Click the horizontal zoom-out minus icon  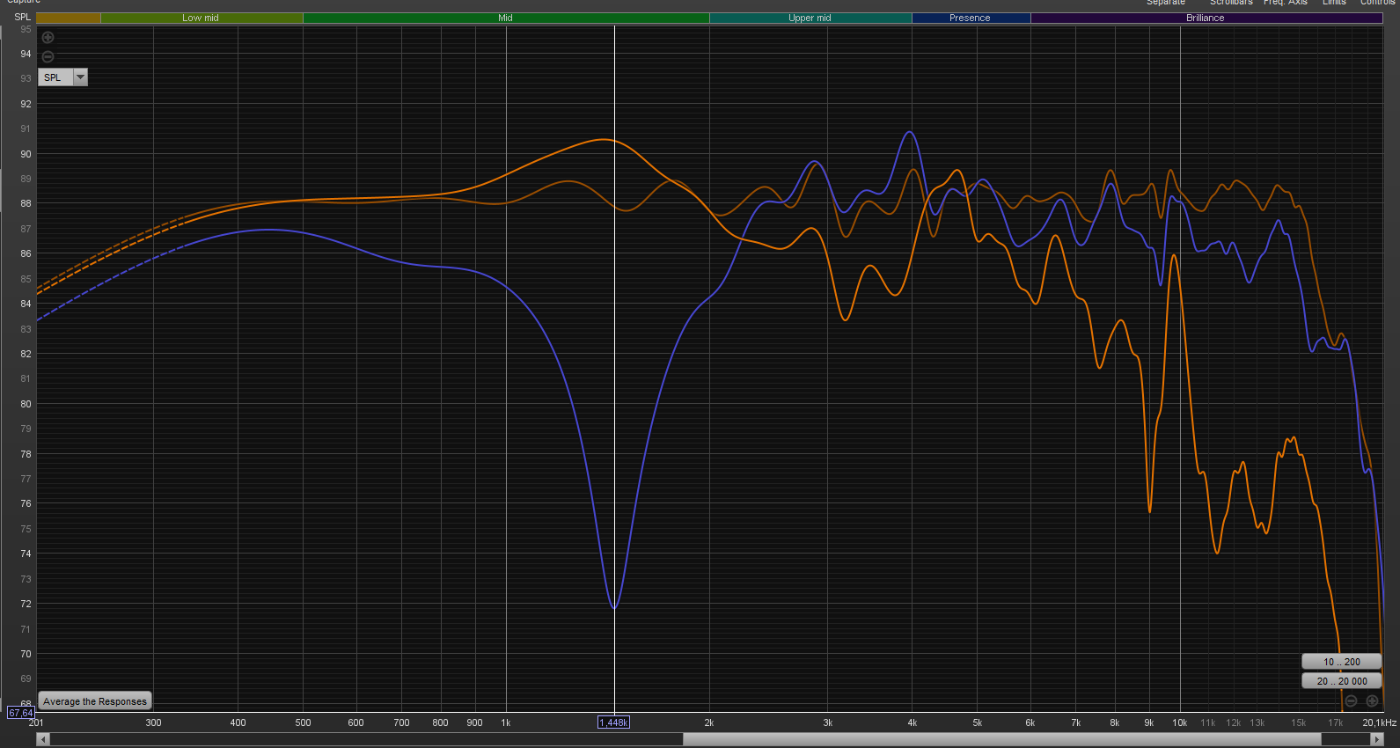point(1352,701)
